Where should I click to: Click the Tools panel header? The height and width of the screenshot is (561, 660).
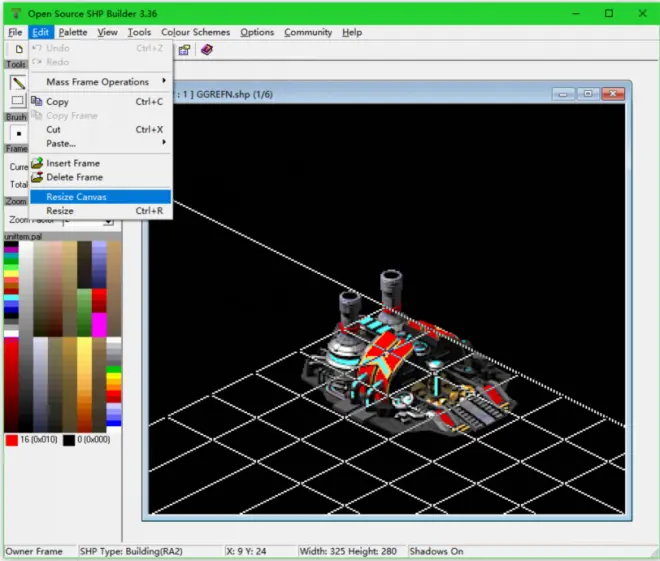point(16,64)
